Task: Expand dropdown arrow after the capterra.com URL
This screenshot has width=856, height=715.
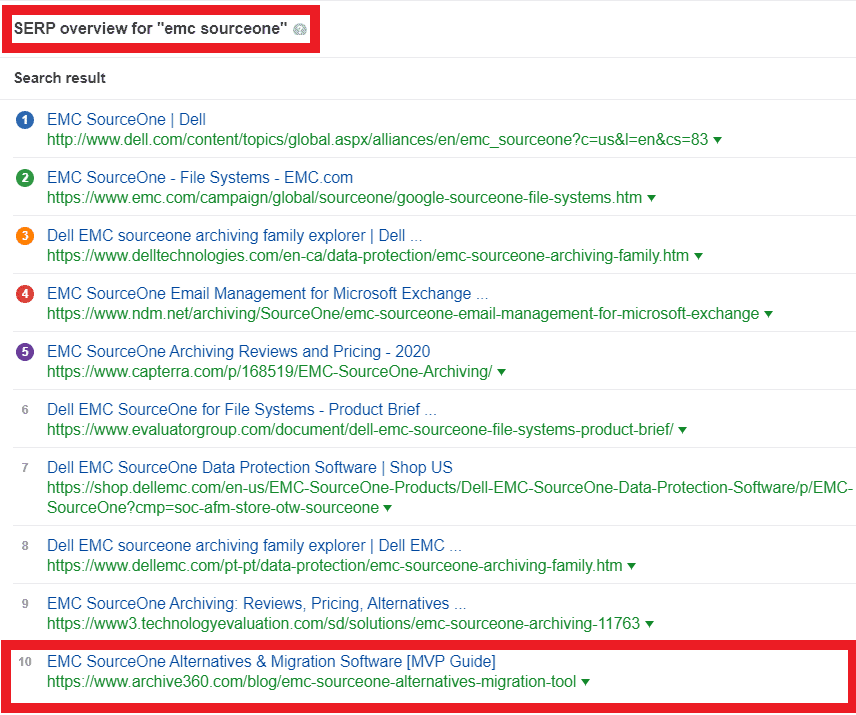Action: pos(501,372)
